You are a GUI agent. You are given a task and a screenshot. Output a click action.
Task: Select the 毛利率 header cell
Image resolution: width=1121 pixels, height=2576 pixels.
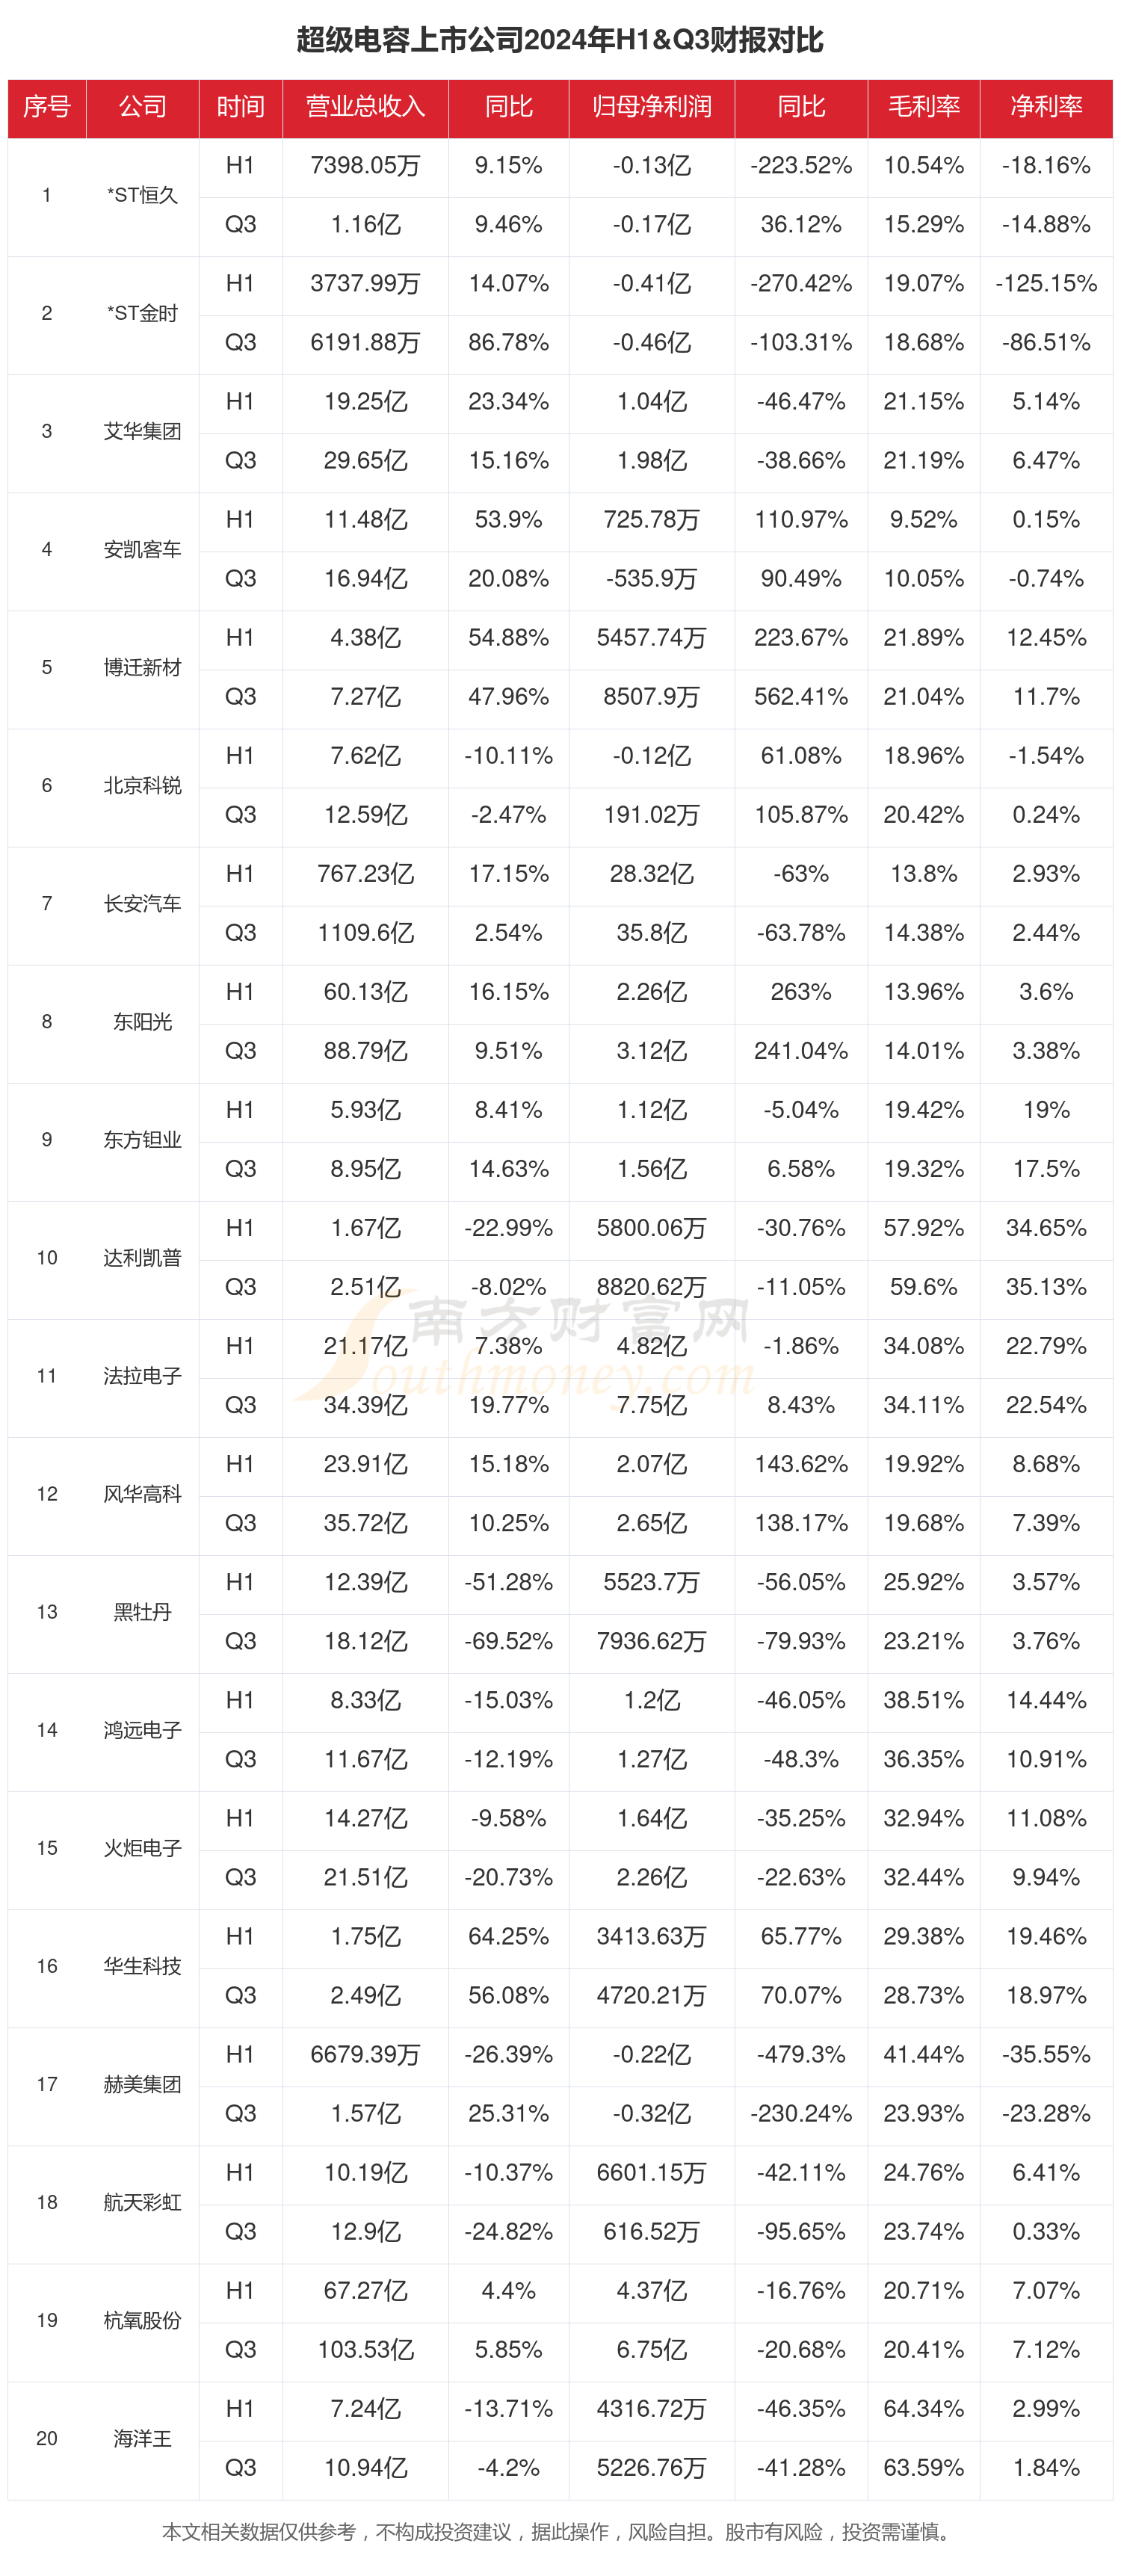[923, 107]
